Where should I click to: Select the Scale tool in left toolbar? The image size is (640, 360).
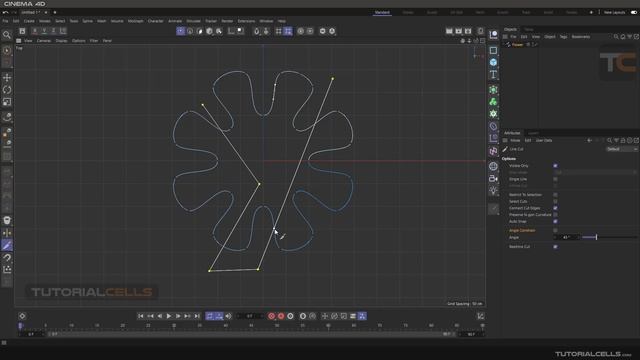coord(7,102)
